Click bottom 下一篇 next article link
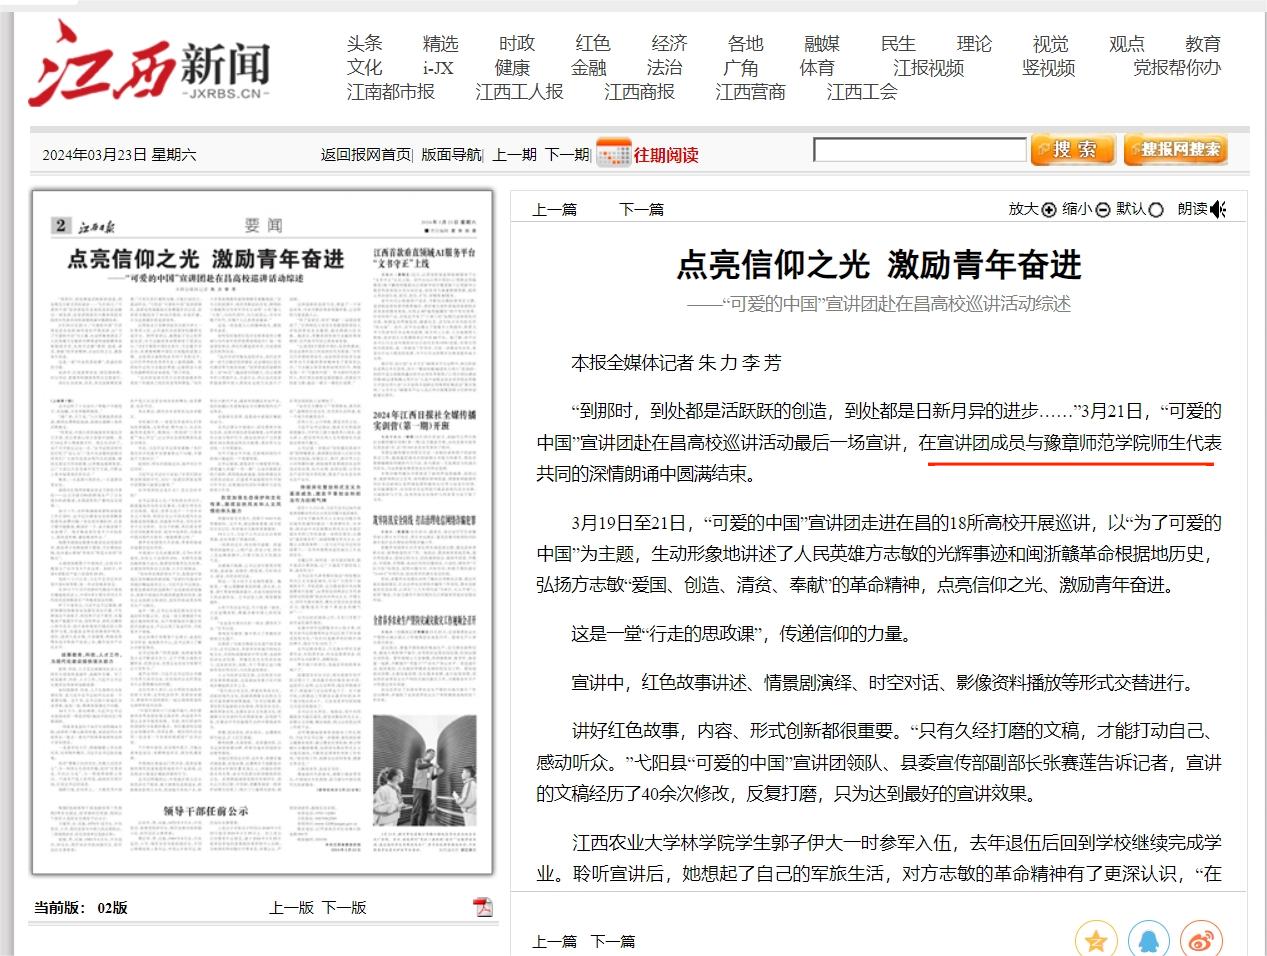This screenshot has height=956, width=1267. 613,941
